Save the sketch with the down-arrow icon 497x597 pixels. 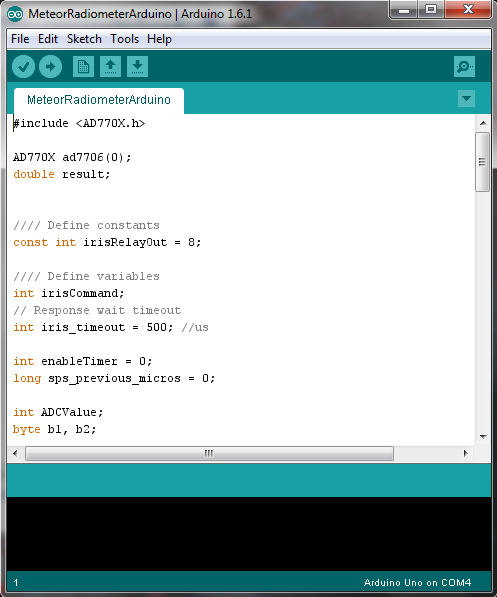[x=137, y=67]
